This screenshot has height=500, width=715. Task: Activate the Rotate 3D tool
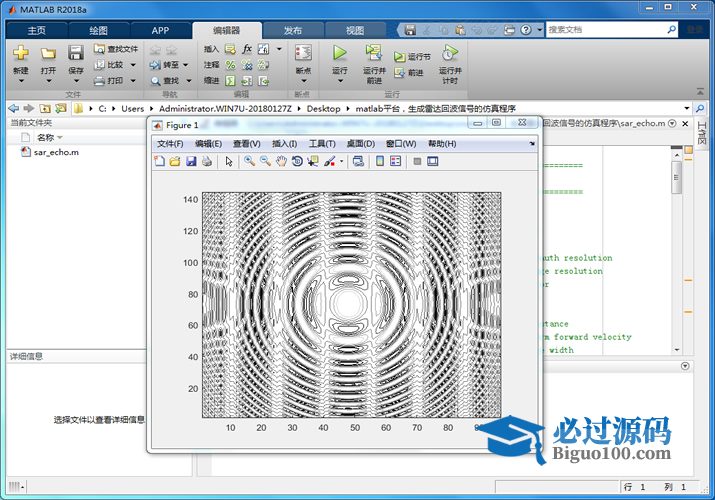point(297,161)
